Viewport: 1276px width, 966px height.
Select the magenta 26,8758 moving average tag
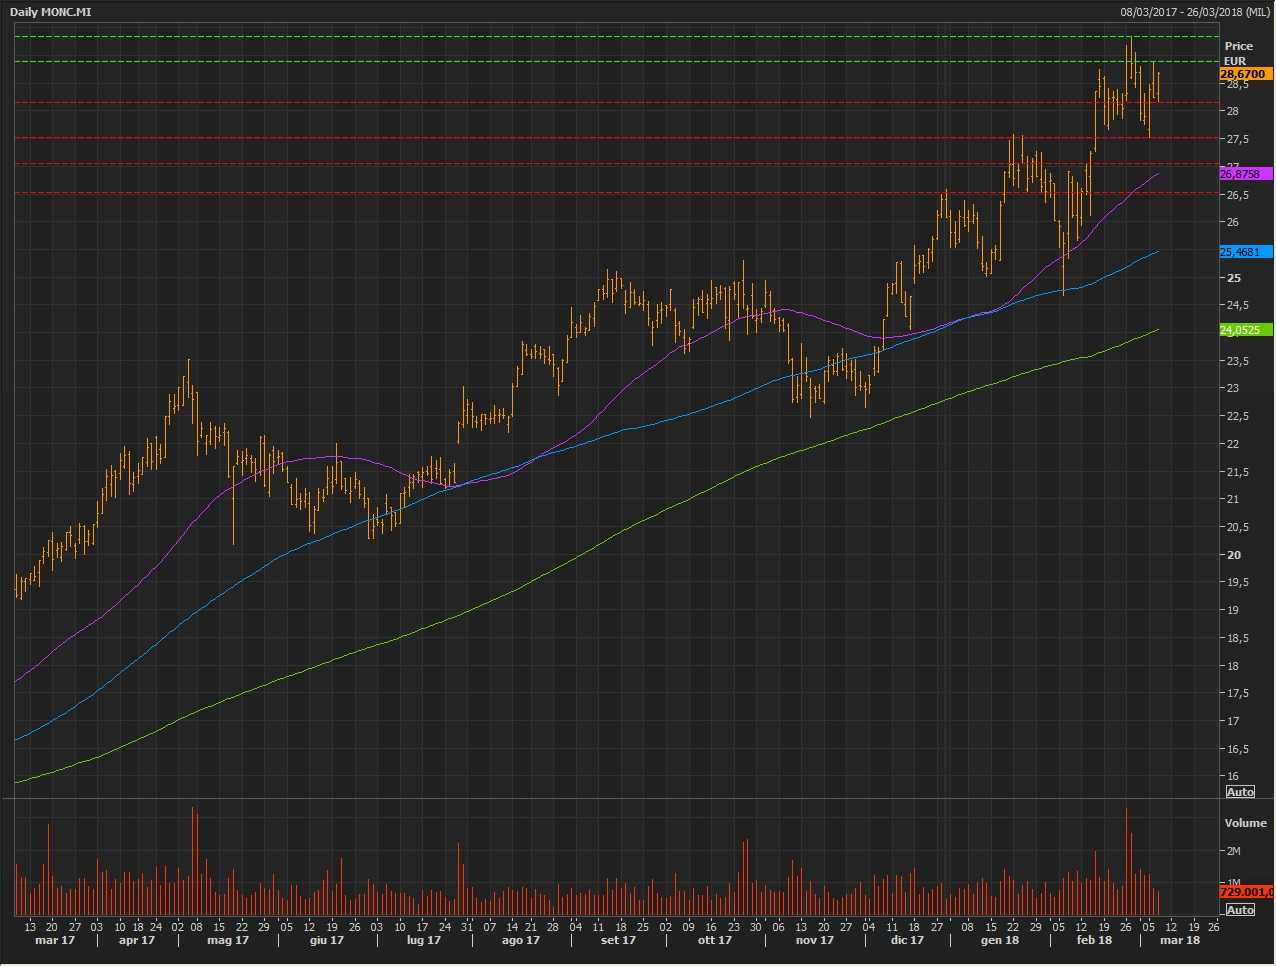coord(1245,174)
